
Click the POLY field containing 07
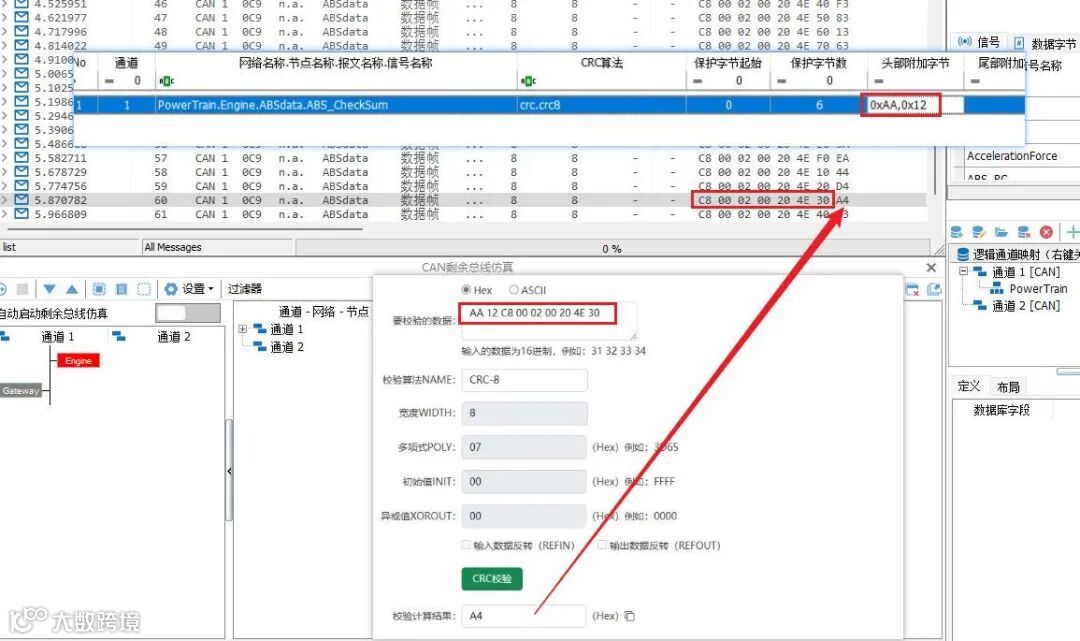tap(524, 447)
